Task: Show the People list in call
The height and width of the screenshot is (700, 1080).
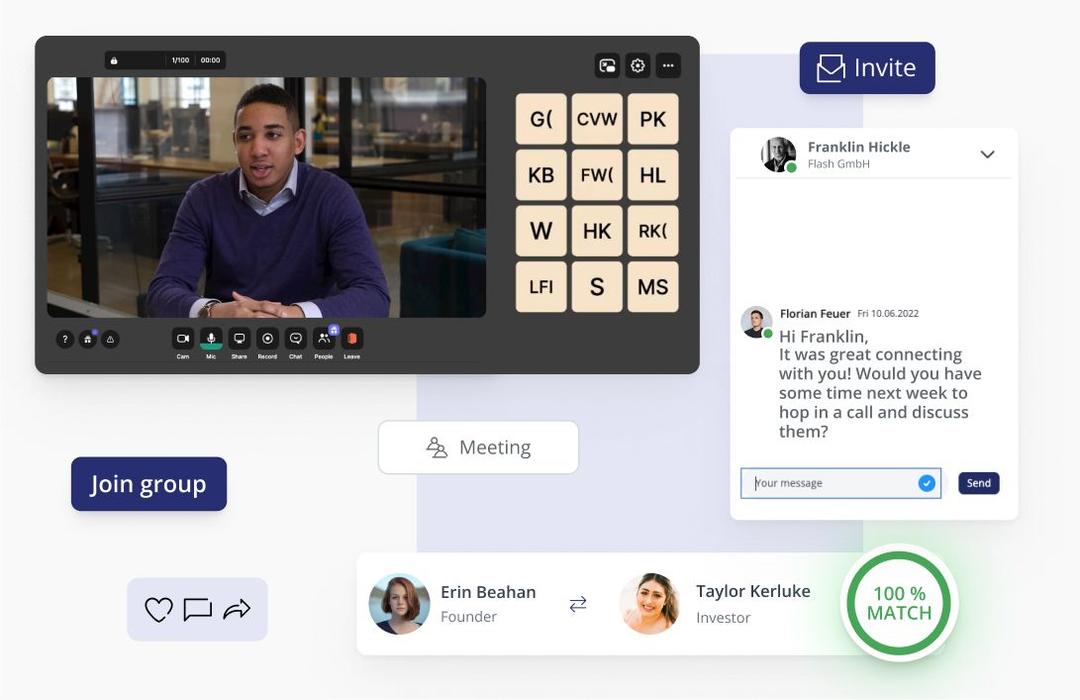Action: pyautogui.click(x=324, y=339)
